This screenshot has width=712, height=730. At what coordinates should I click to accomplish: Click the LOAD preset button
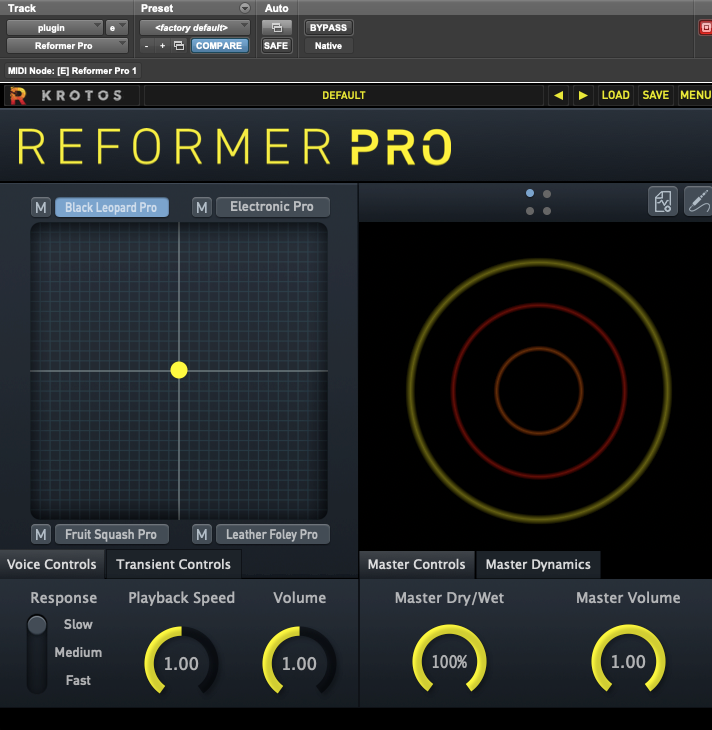[616, 95]
